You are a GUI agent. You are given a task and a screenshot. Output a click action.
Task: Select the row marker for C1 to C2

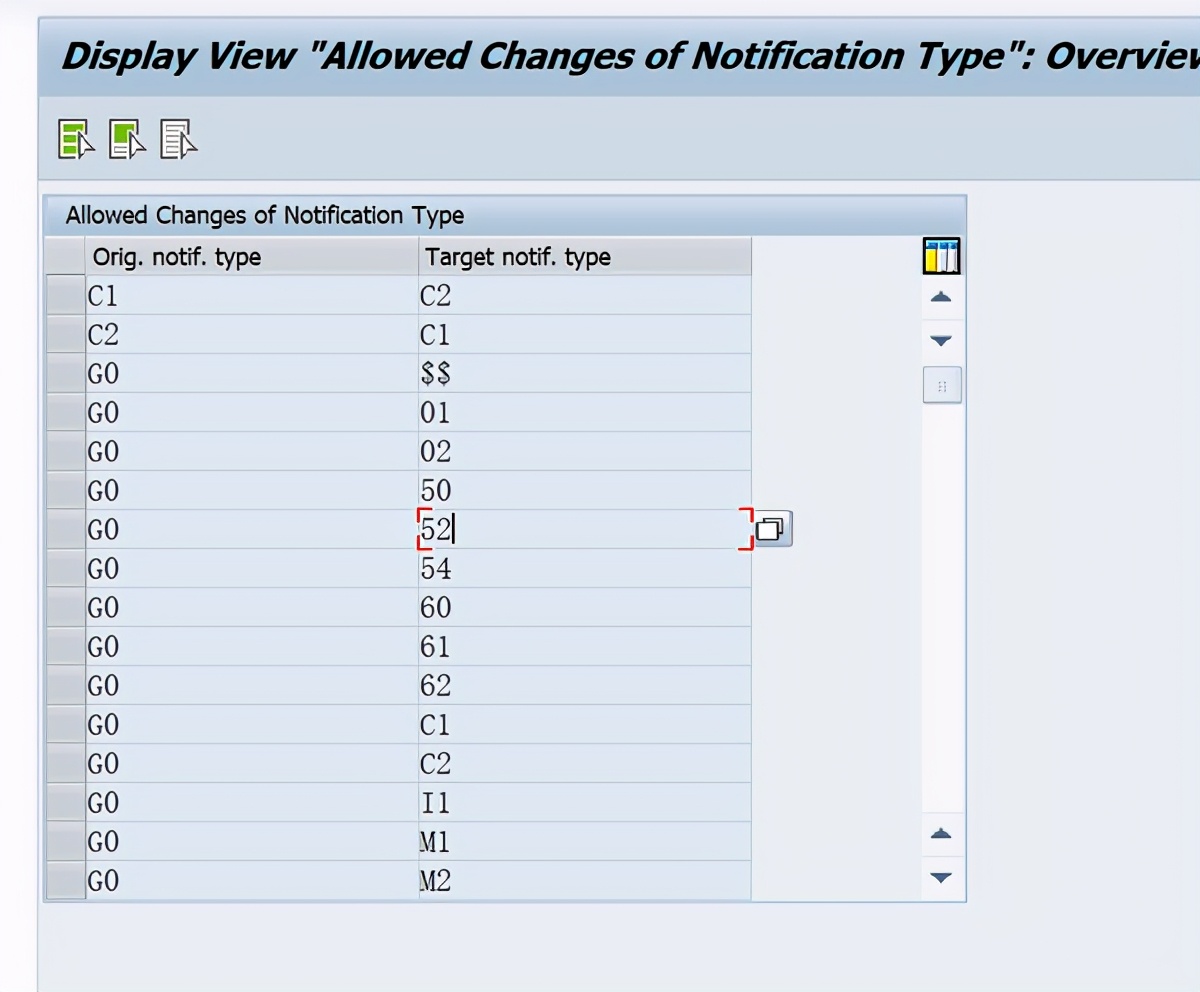pos(66,296)
